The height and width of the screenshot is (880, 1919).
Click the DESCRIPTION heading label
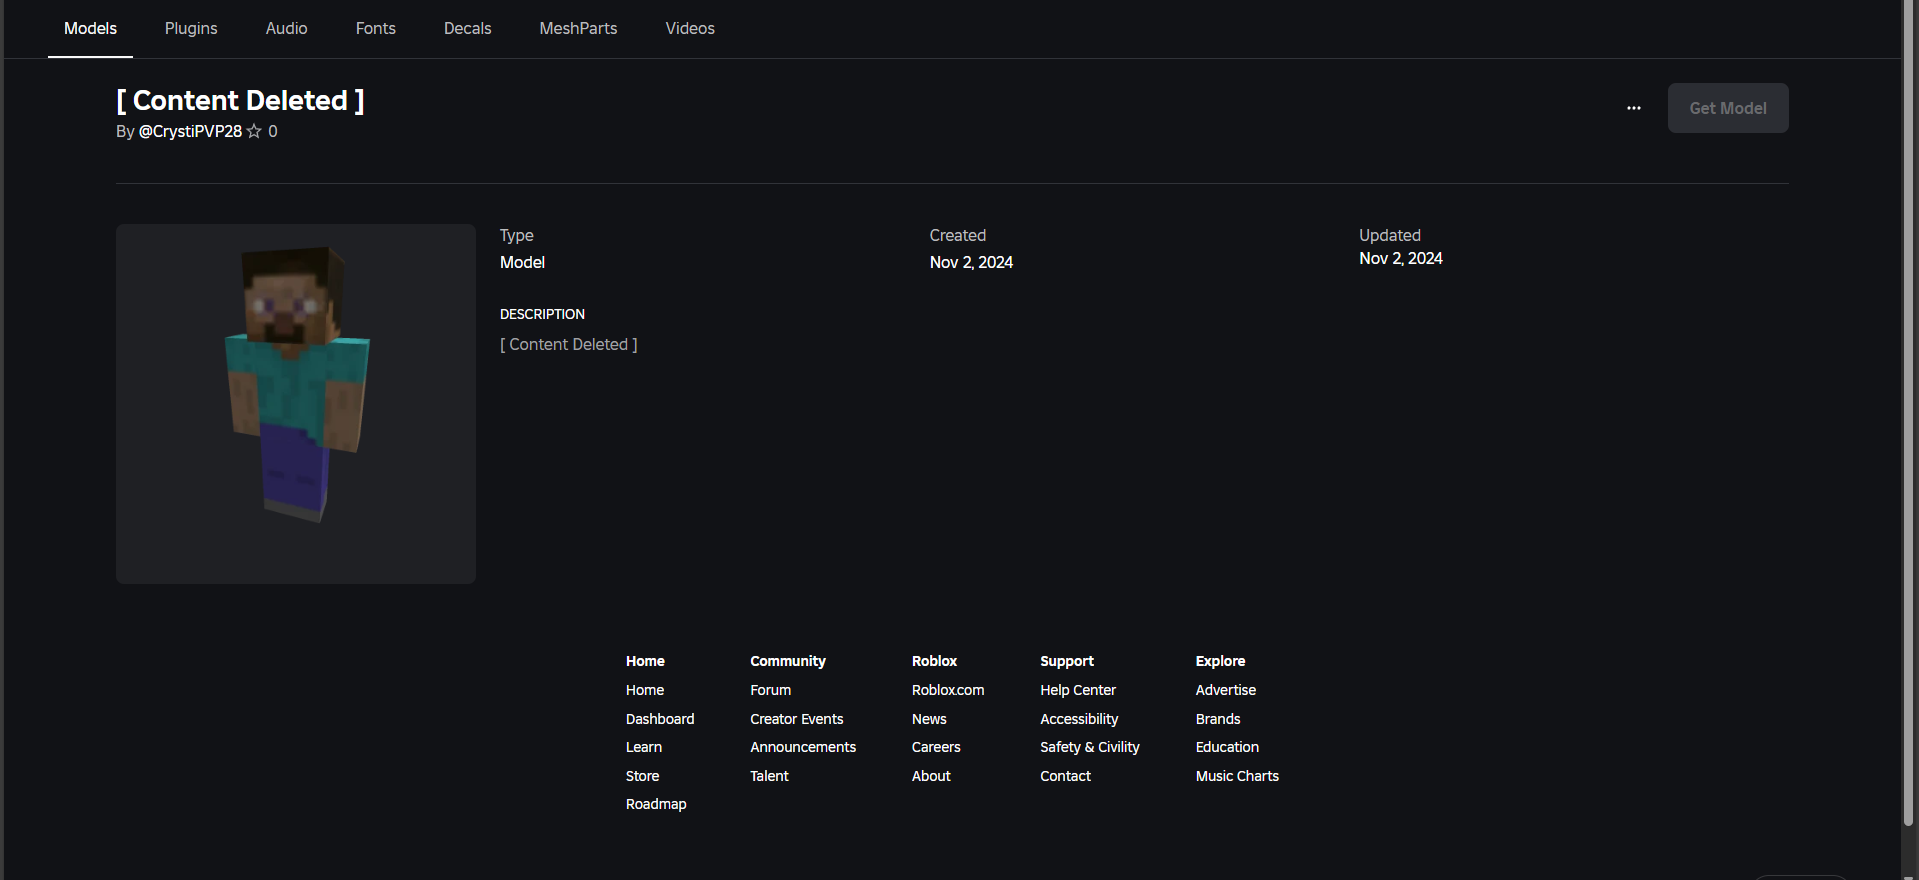tap(543, 314)
